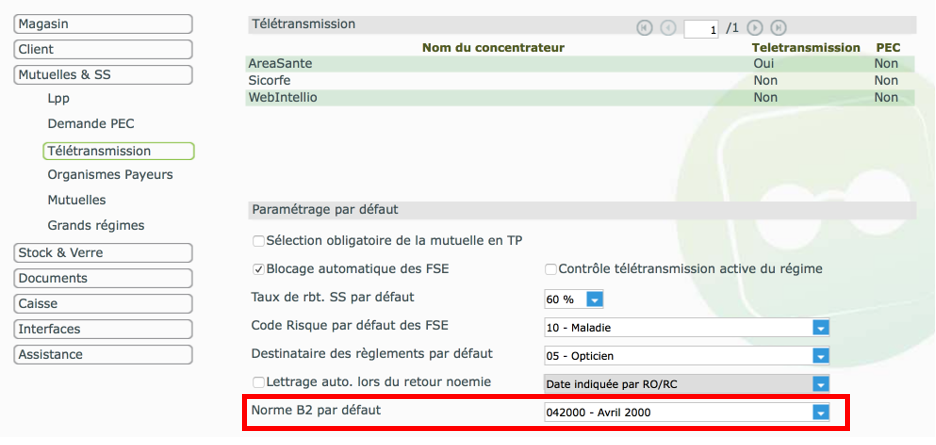Open the Caisse section
The image size is (936, 445).
pos(103,303)
